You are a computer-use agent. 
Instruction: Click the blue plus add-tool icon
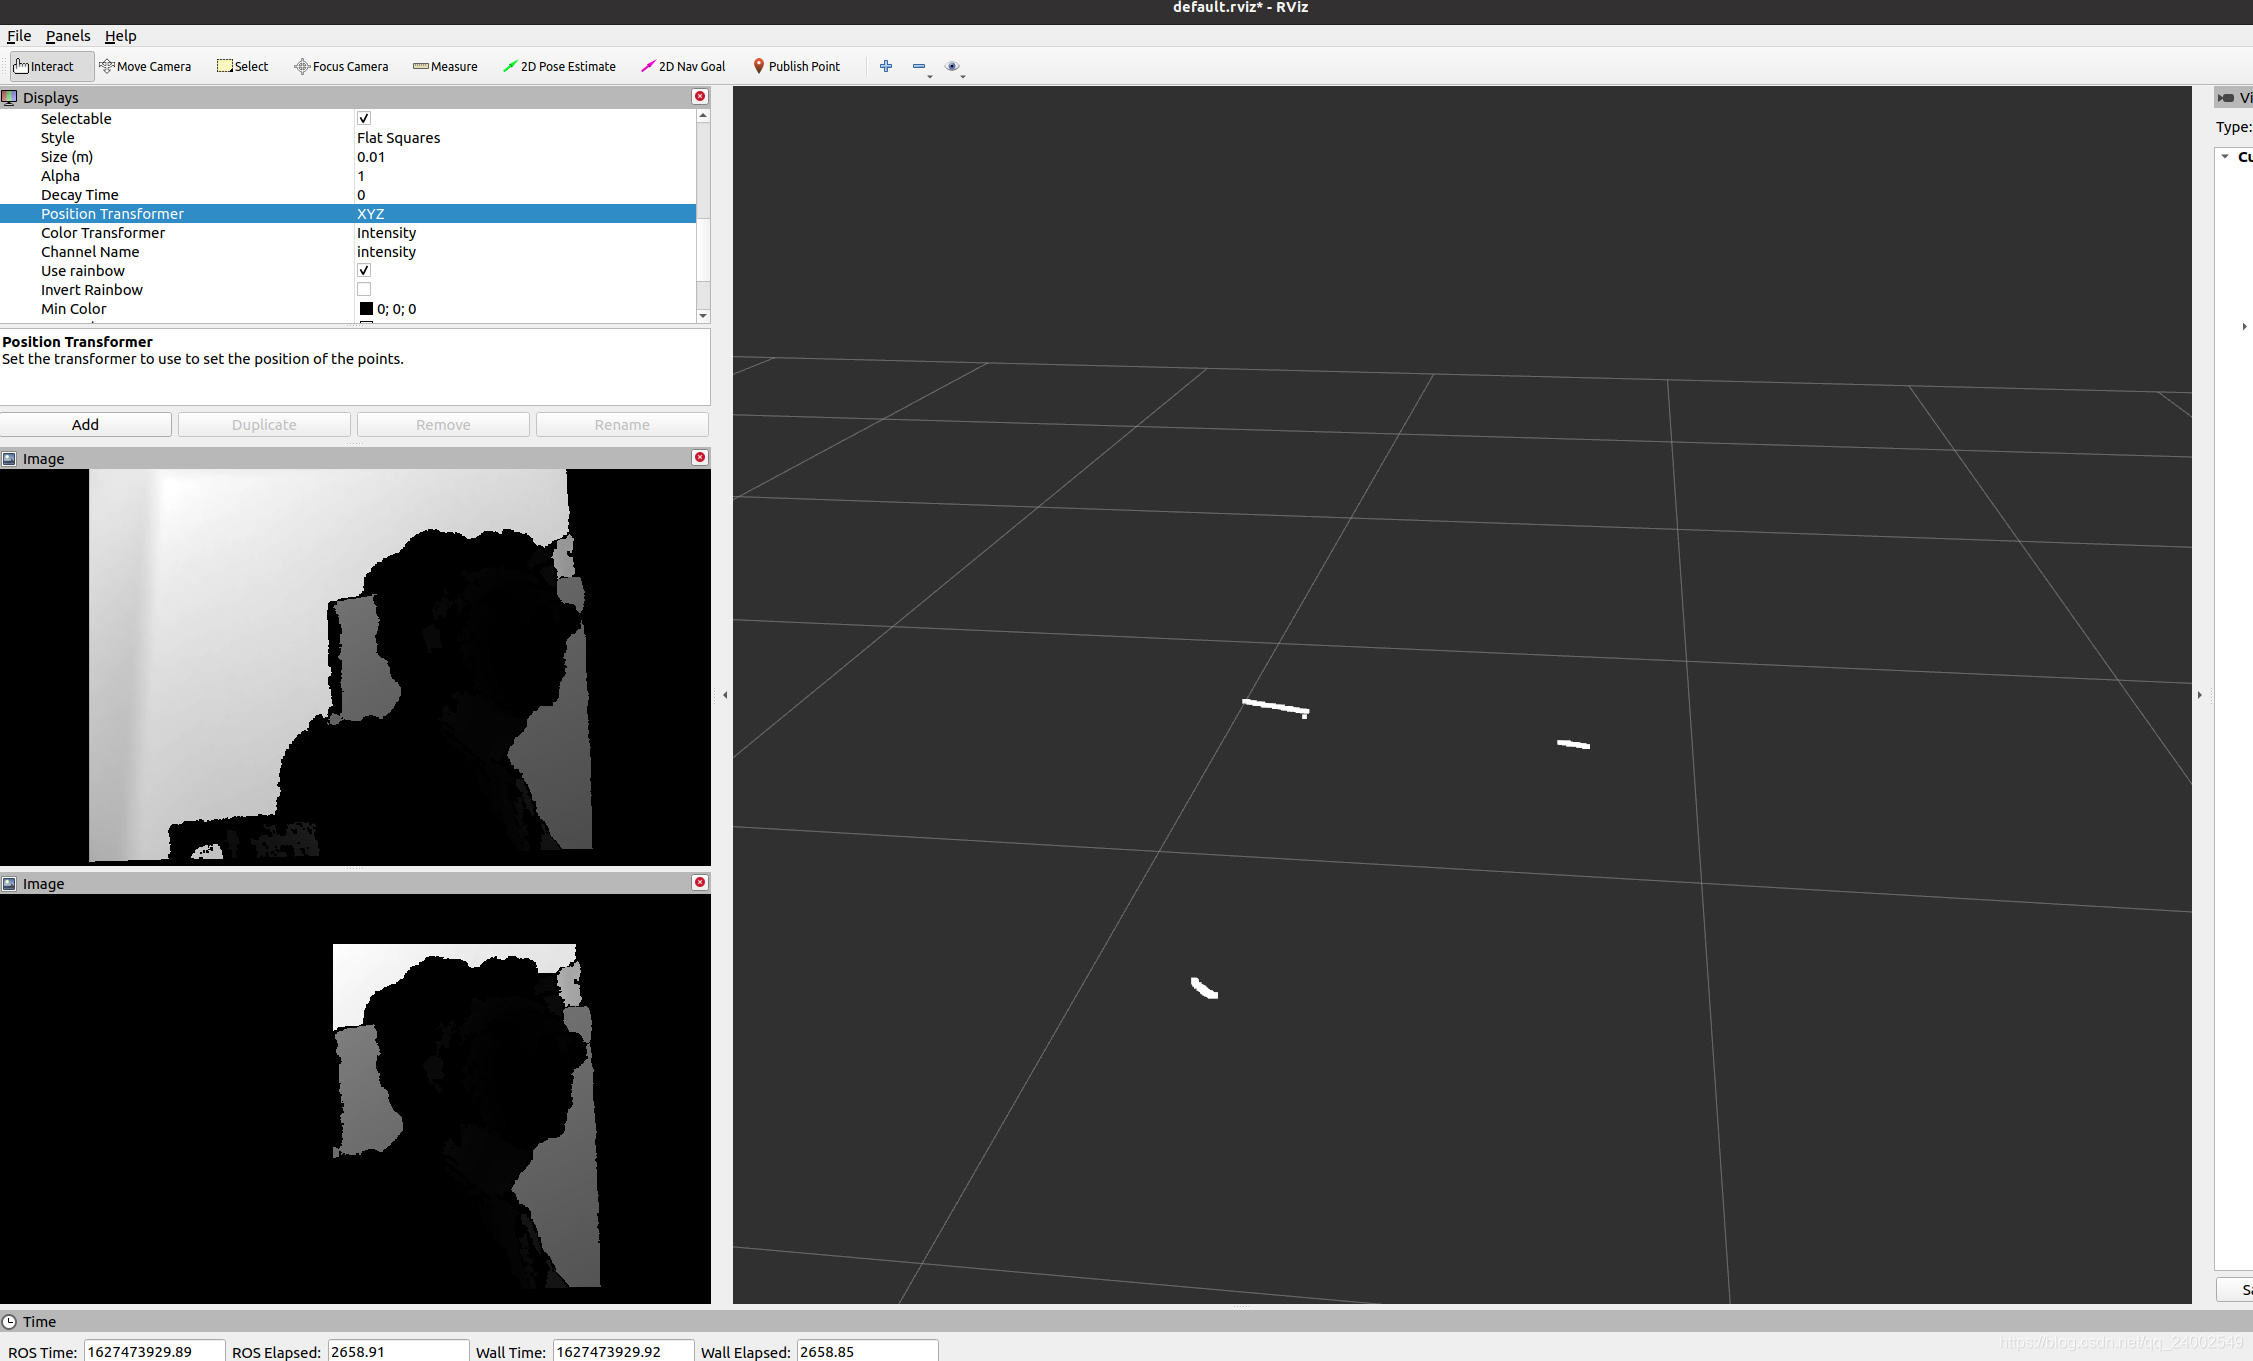point(886,67)
